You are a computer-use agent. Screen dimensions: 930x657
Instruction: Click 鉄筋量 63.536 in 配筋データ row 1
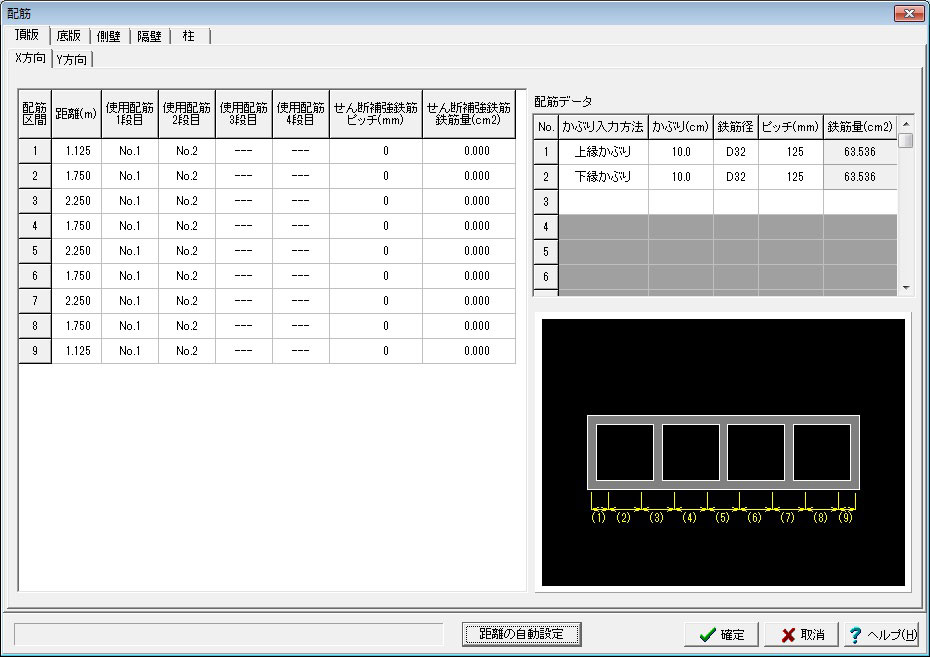(x=860, y=152)
